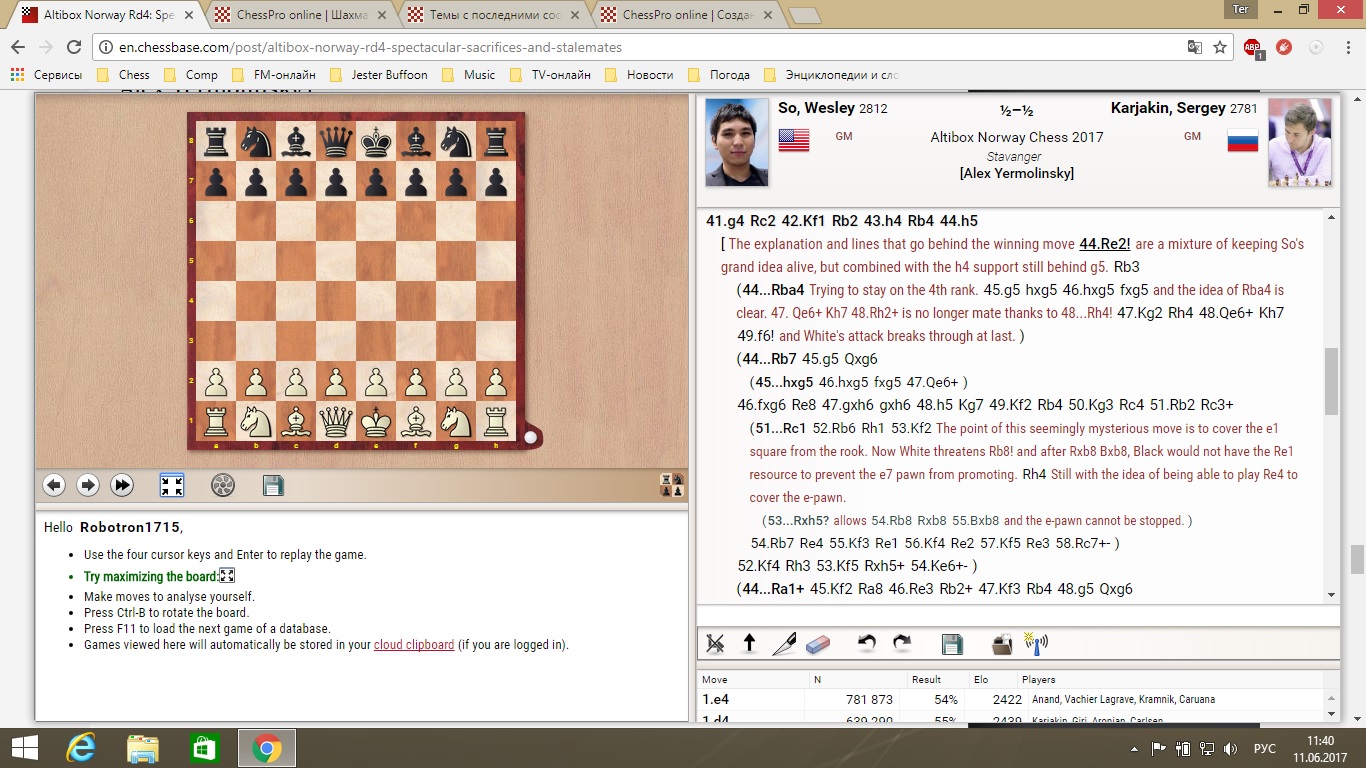Image resolution: width=1366 pixels, height=768 pixels.
Task: Open the cloud clipboard link
Action: (414, 645)
